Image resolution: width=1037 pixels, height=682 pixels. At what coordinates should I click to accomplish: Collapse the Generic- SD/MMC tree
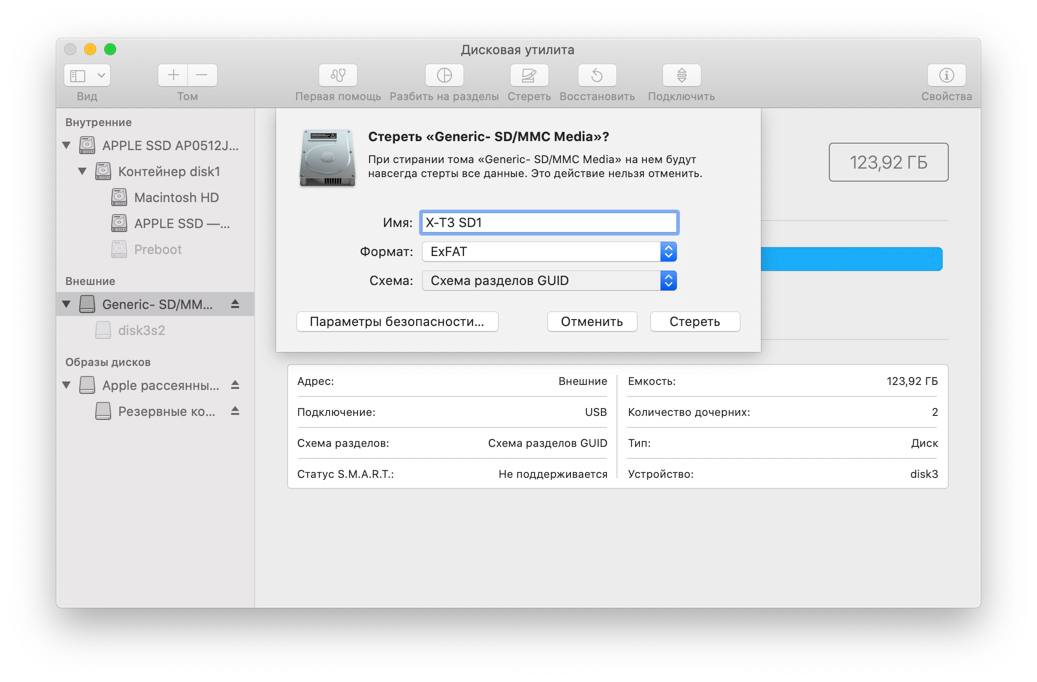coord(66,304)
